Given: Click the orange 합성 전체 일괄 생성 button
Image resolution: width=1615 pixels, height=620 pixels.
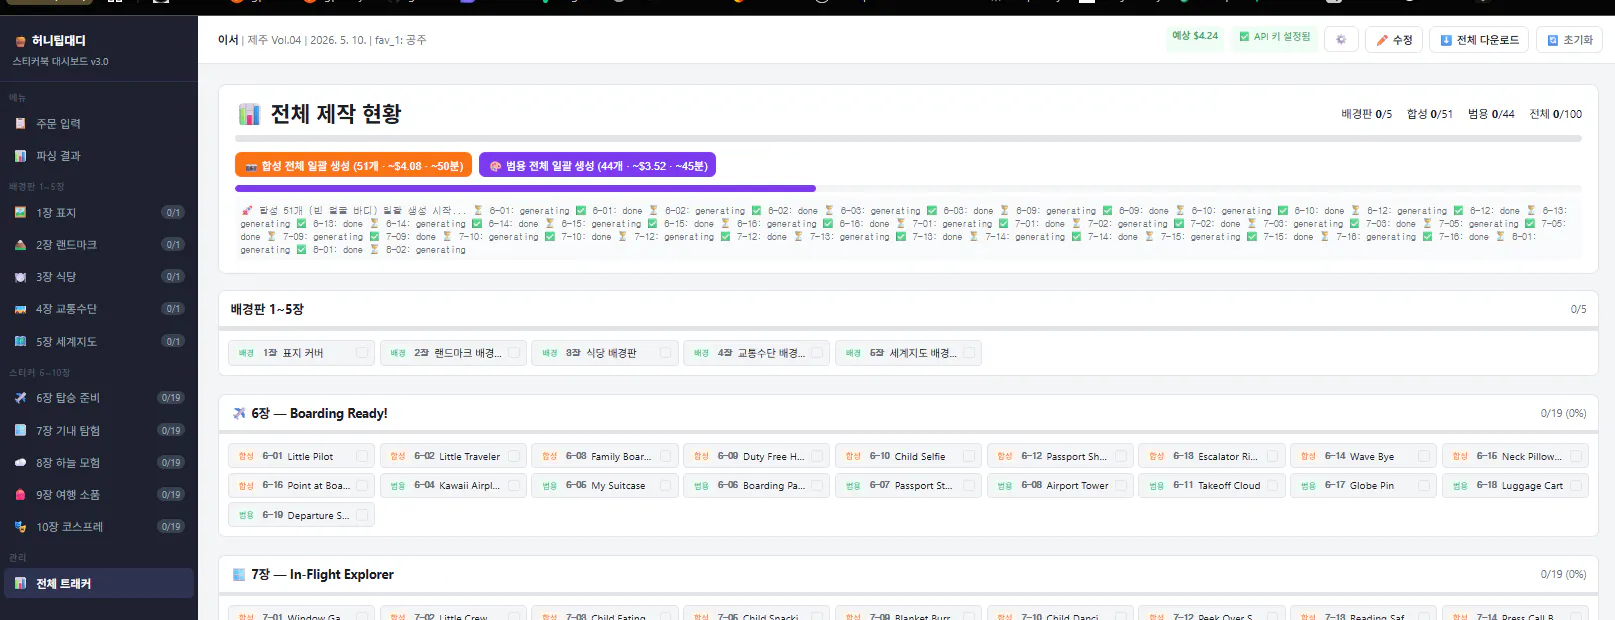Looking at the screenshot, I should click(353, 165).
